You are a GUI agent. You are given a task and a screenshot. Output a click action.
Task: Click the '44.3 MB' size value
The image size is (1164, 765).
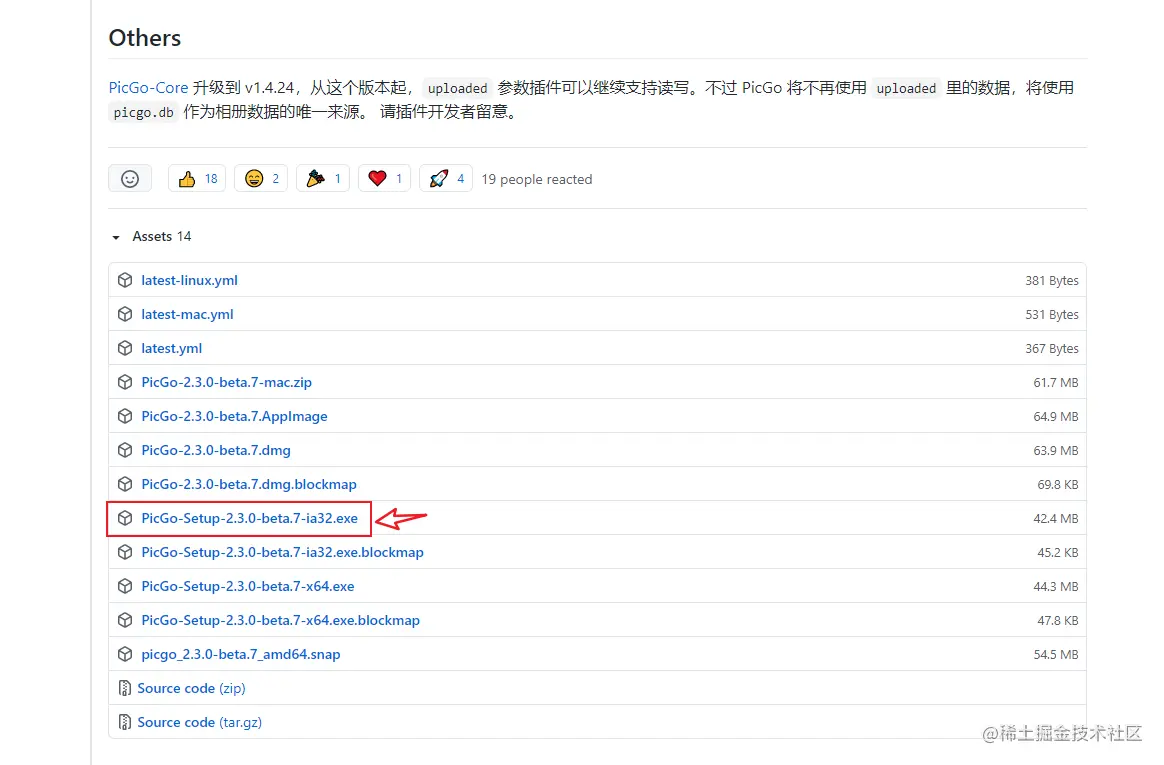1056,587
